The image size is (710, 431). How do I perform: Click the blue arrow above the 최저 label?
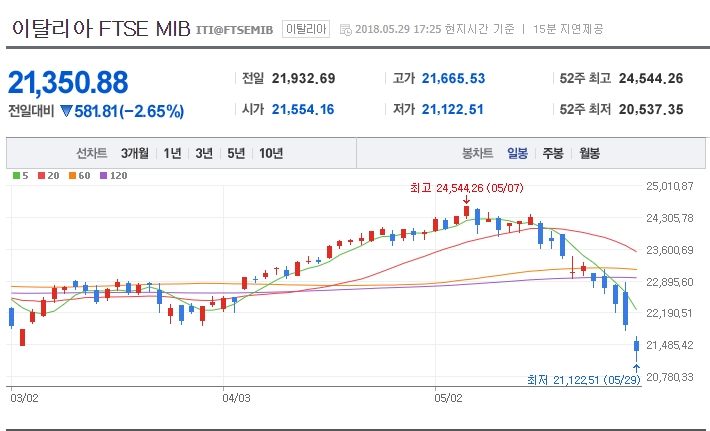click(636, 368)
